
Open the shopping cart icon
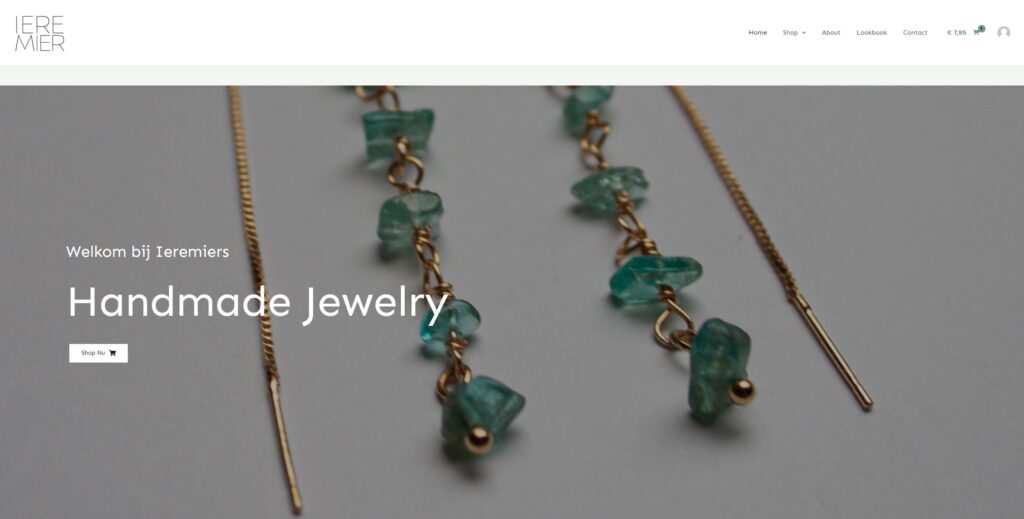(976, 33)
